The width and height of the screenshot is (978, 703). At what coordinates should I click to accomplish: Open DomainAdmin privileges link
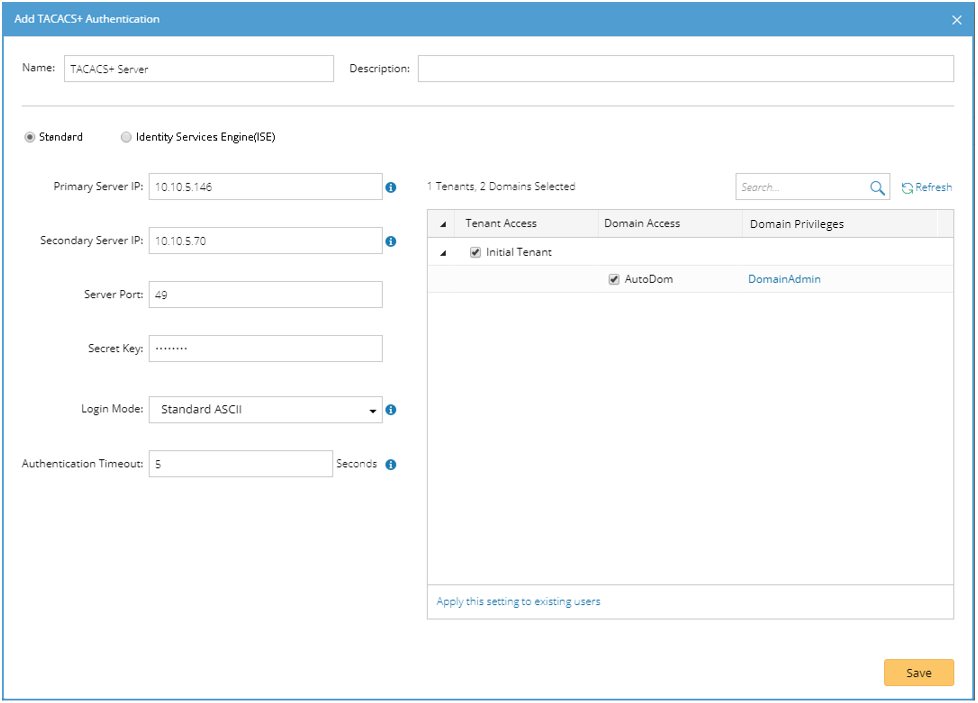coord(784,280)
